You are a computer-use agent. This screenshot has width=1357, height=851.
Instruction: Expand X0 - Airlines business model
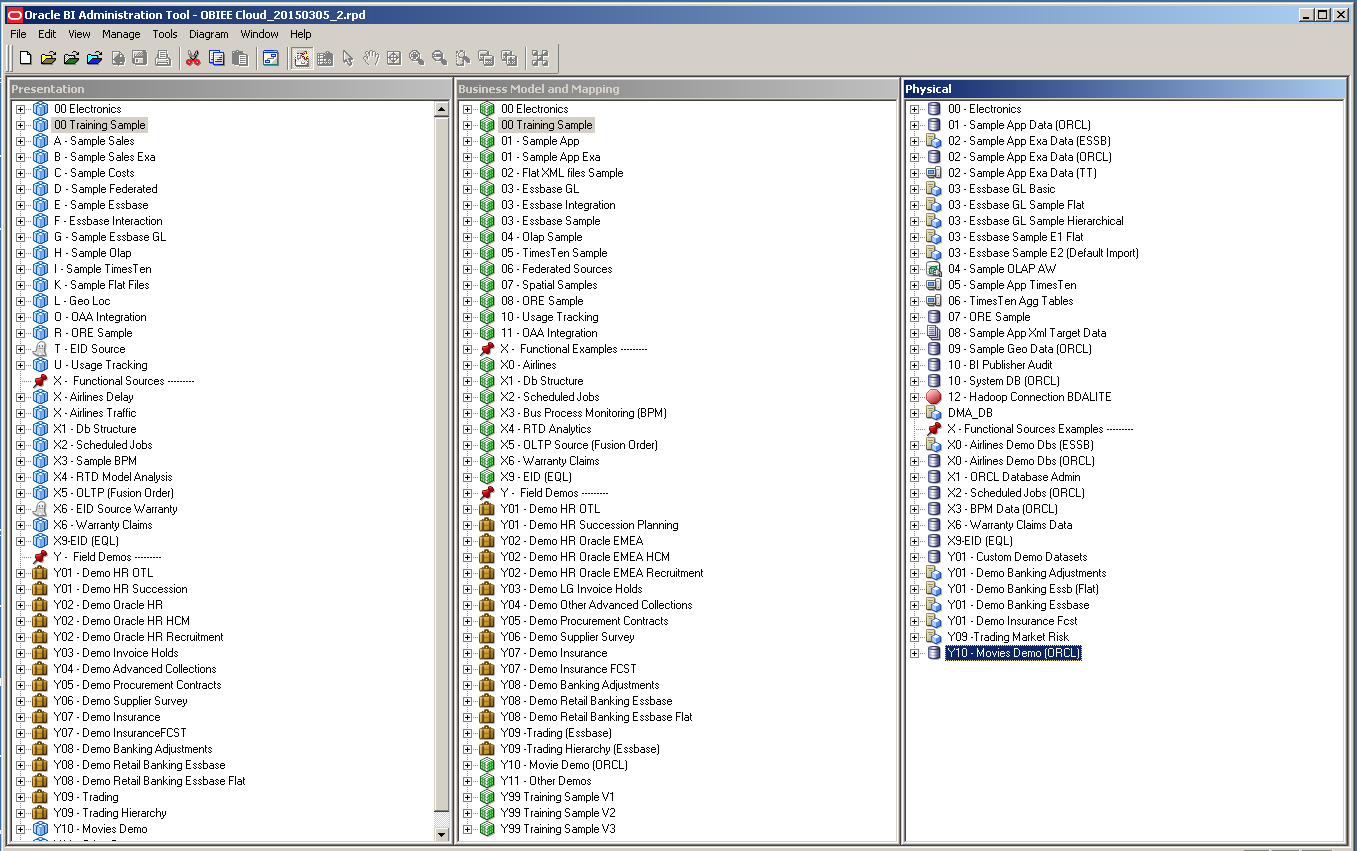click(467, 365)
